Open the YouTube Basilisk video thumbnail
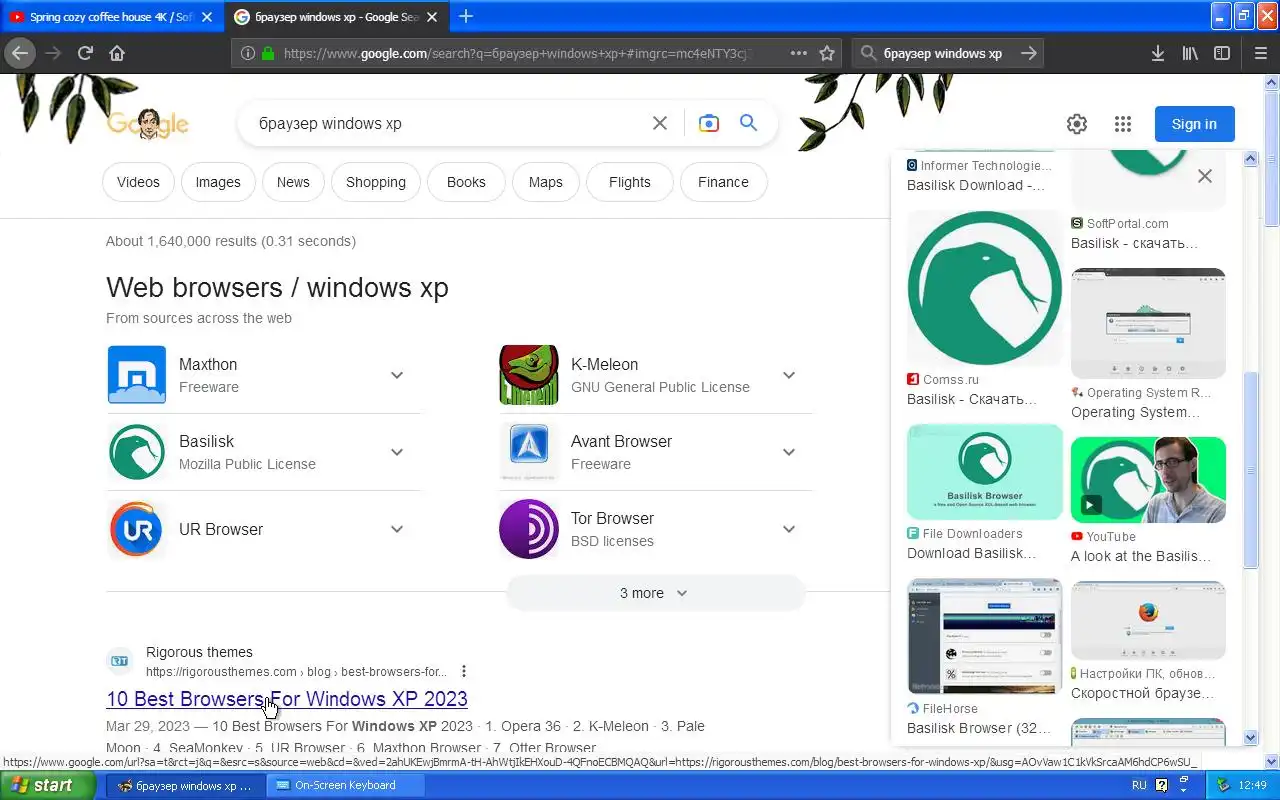 1148,479
